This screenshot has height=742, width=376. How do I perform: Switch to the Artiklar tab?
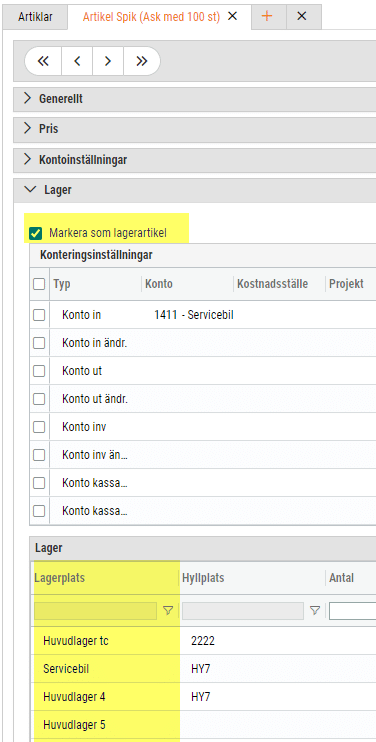(35, 17)
